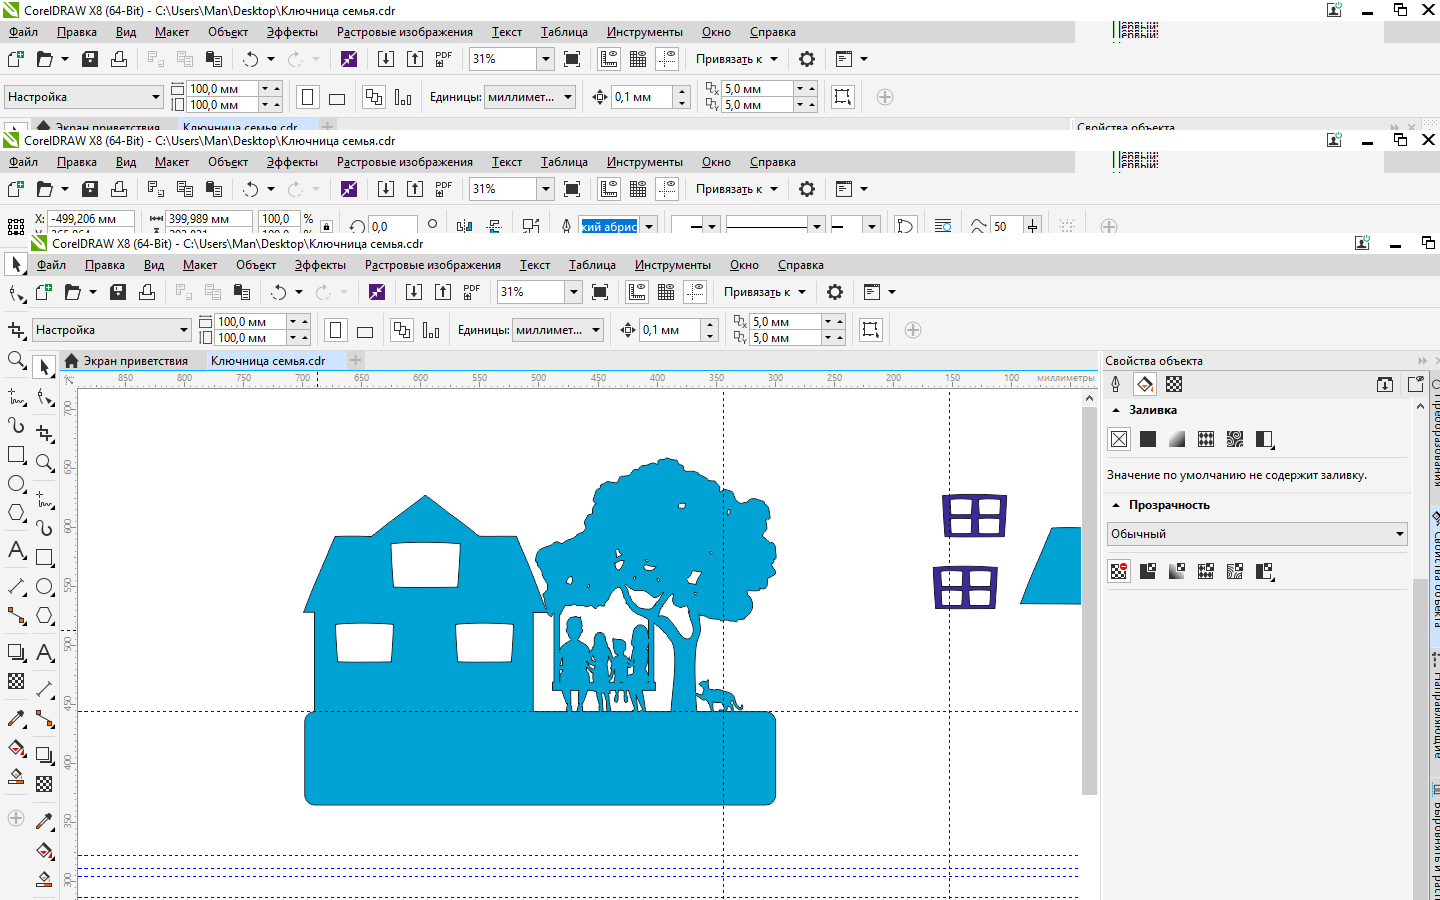Select Uniform transparency icon under Прозрачность
Image resolution: width=1440 pixels, height=900 pixels.
point(1148,571)
